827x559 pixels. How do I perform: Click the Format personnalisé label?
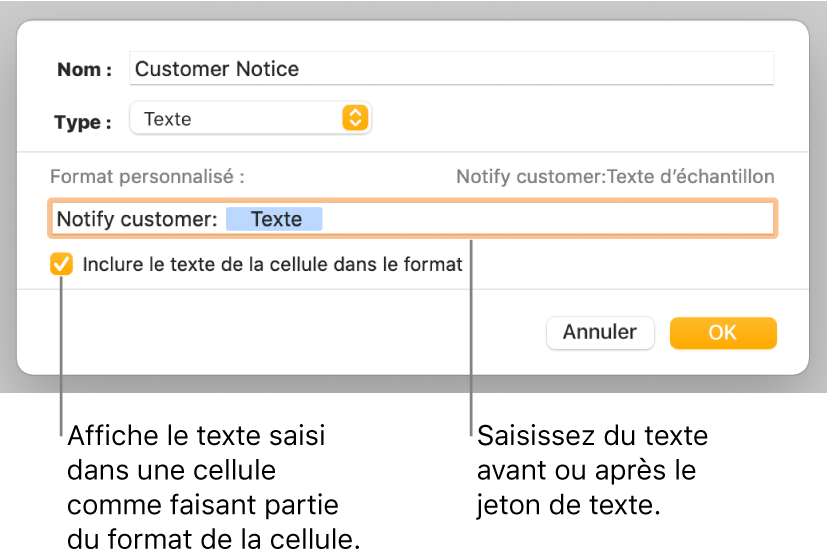point(147,177)
